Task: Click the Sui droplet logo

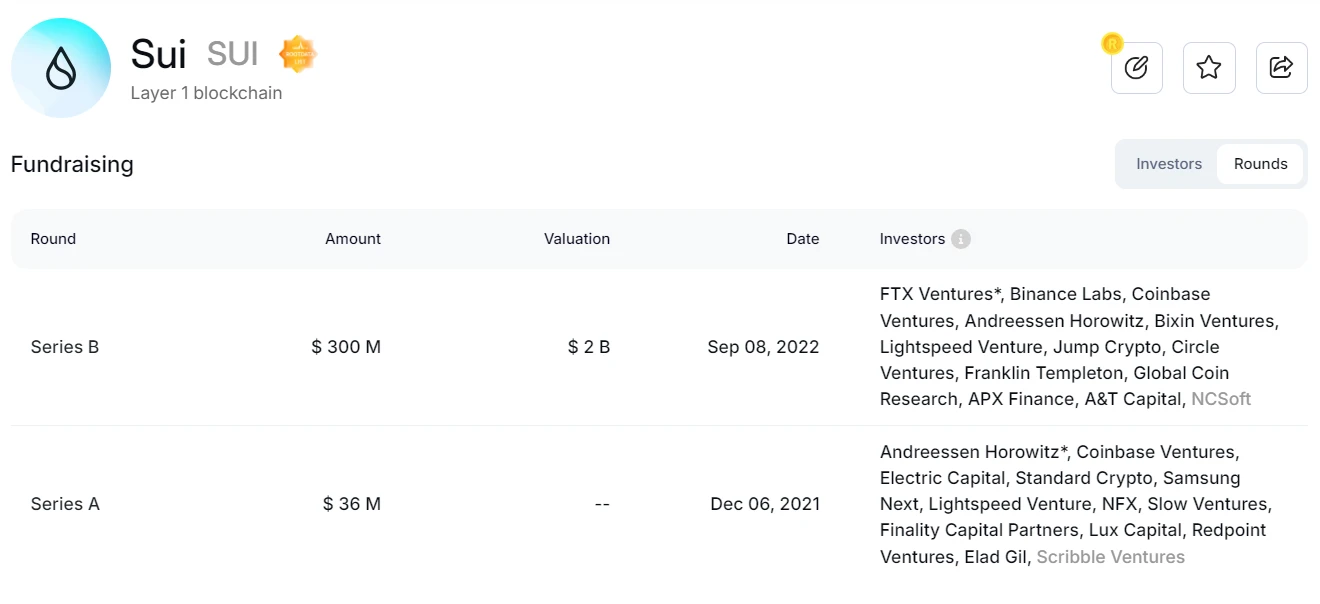Action: coord(61,68)
